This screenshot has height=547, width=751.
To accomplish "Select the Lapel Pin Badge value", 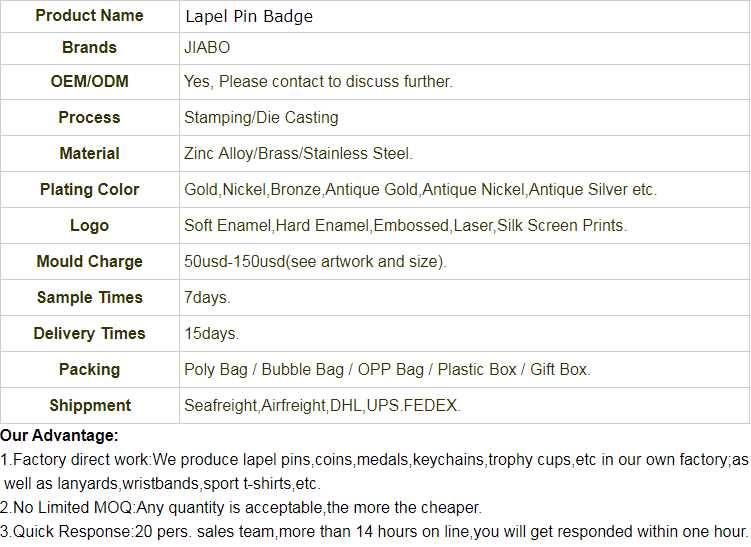I will [248, 17].
